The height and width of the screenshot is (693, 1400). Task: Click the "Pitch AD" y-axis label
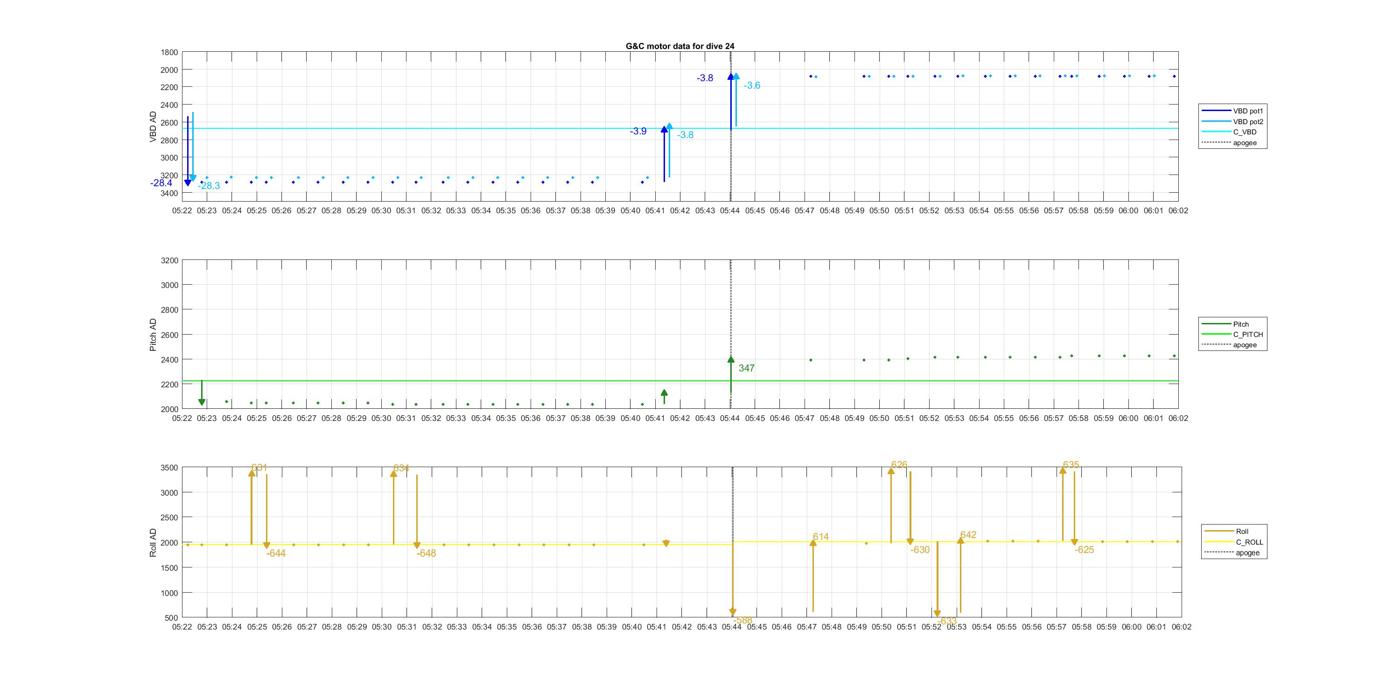(154, 335)
